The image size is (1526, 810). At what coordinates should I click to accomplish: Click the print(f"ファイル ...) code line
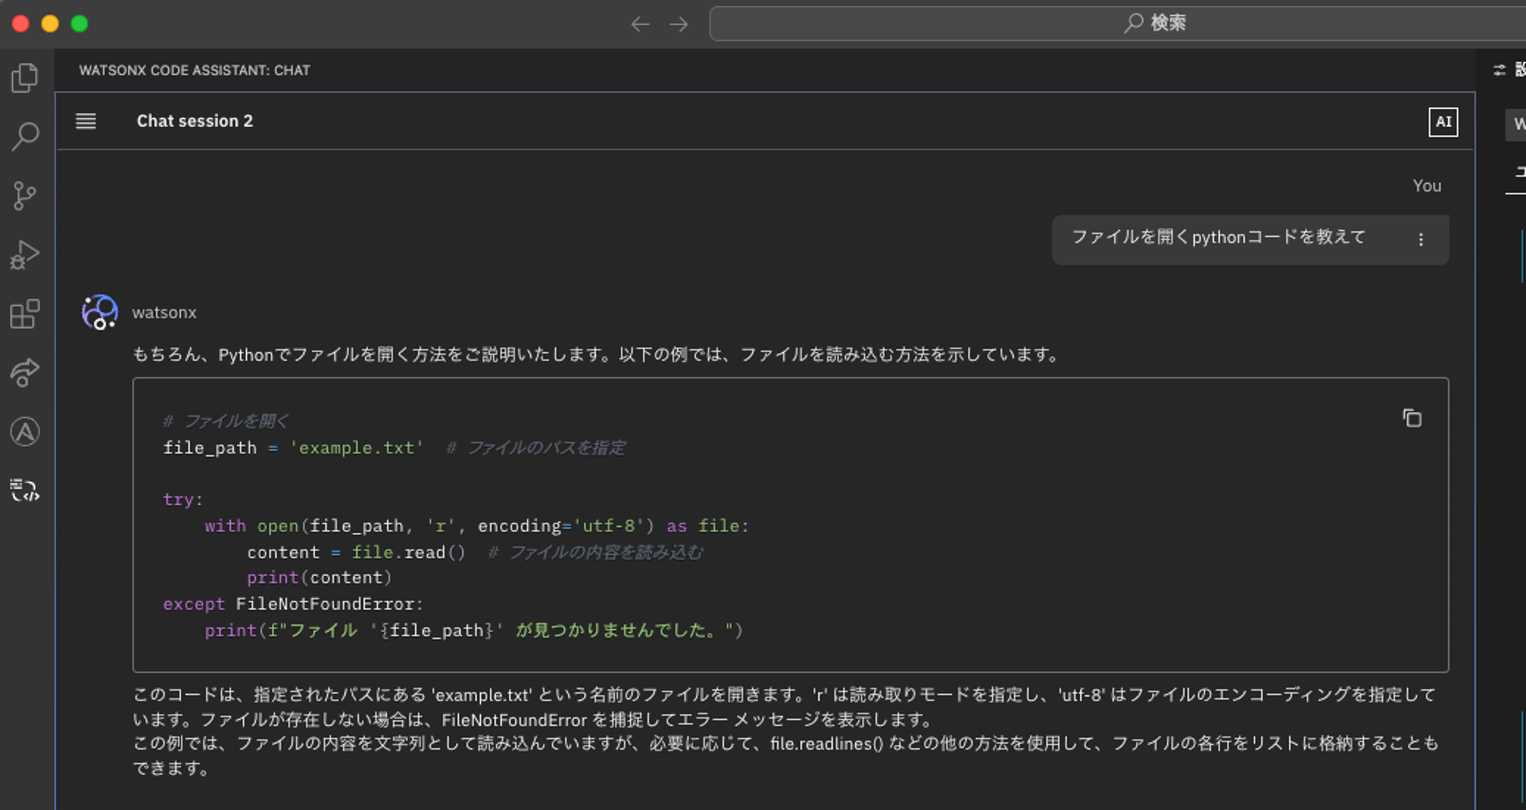(x=474, y=630)
